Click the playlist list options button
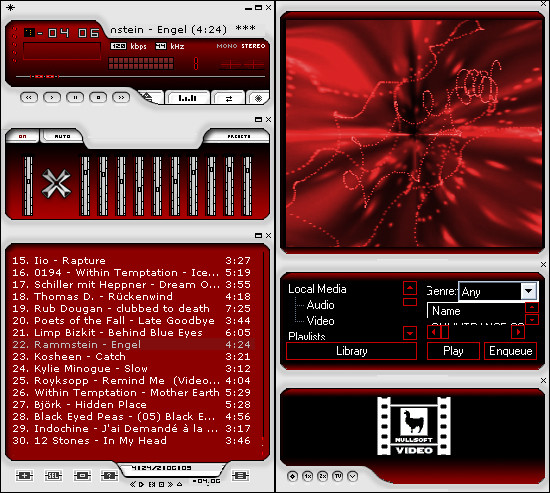The height and width of the screenshot is (493, 550). 240,475
